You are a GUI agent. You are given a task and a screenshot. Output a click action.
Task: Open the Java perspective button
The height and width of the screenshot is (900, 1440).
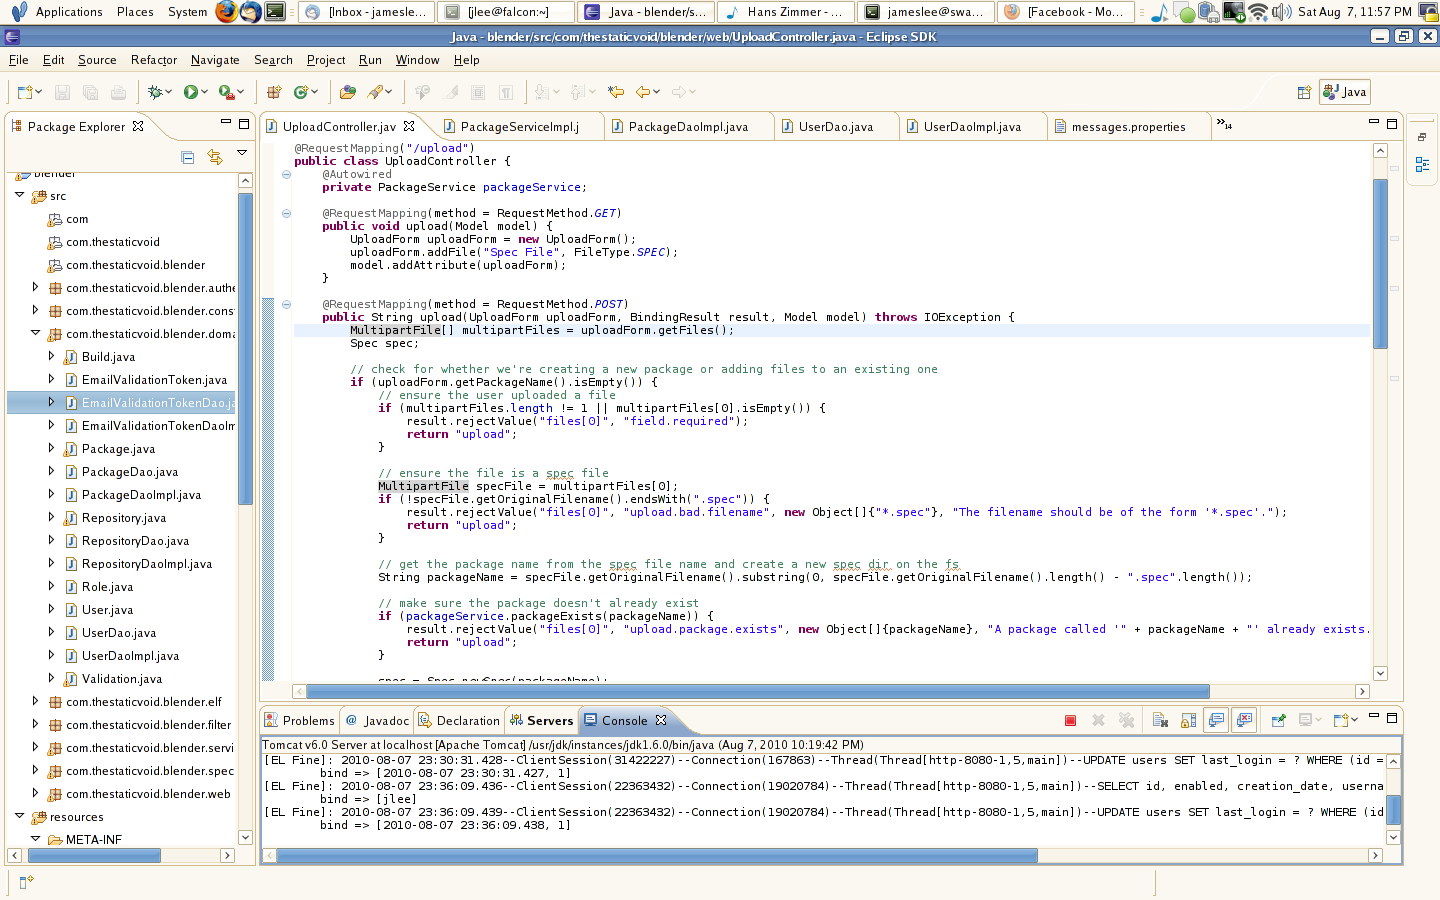pyautogui.click(x=1344, y=92)
